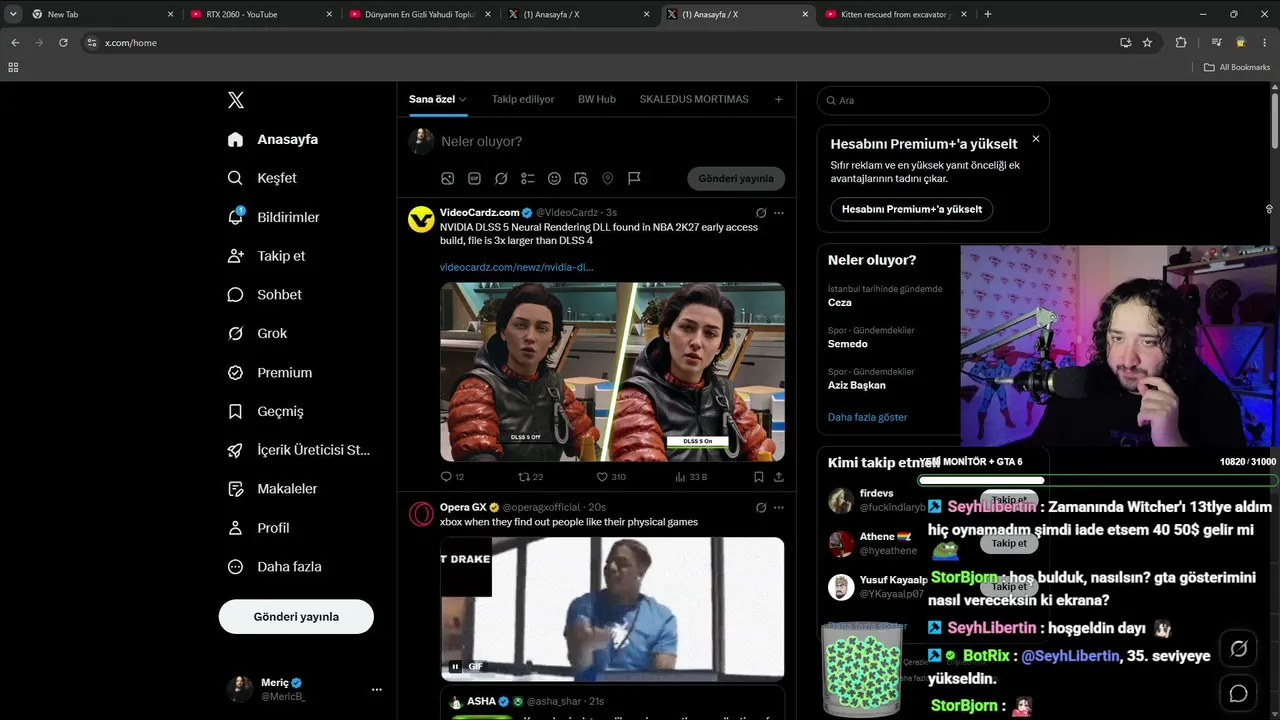Add media to the new post
1280x720 pixels.
tap(448, 179)
